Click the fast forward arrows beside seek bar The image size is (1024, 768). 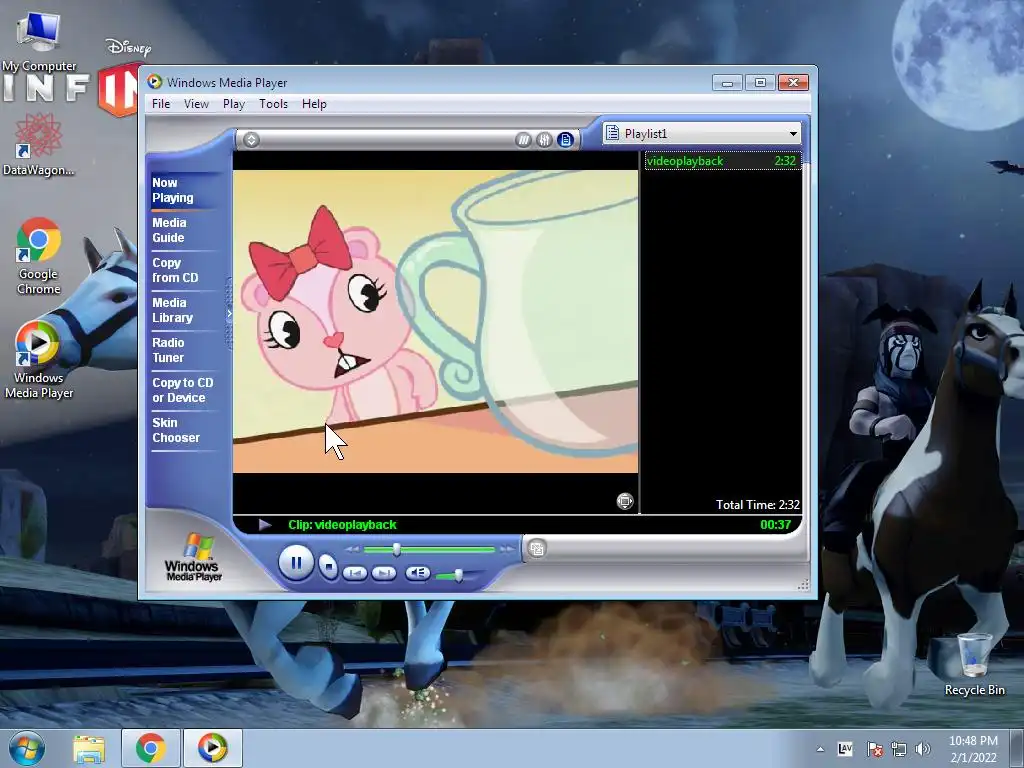(x=506, y=549)
